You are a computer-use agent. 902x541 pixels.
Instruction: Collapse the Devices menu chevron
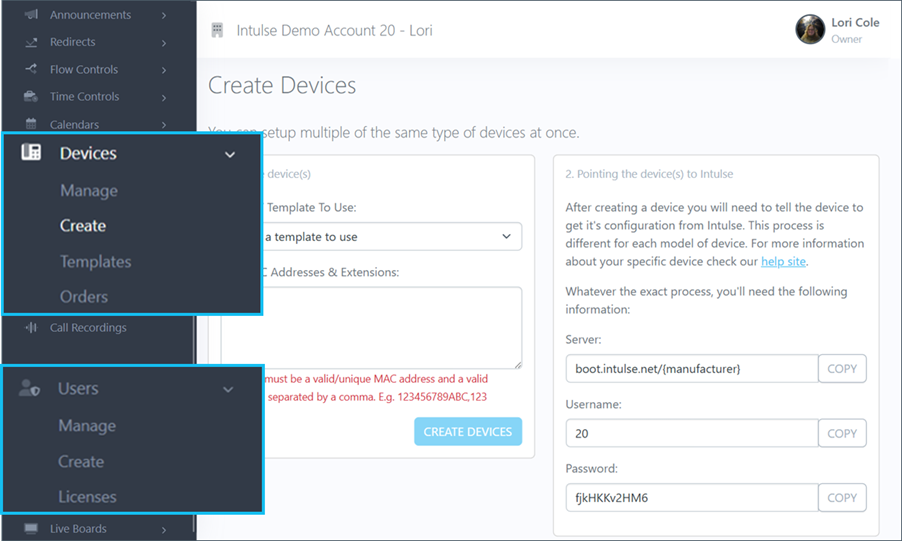pyautogui.click(x=230, y=155)
